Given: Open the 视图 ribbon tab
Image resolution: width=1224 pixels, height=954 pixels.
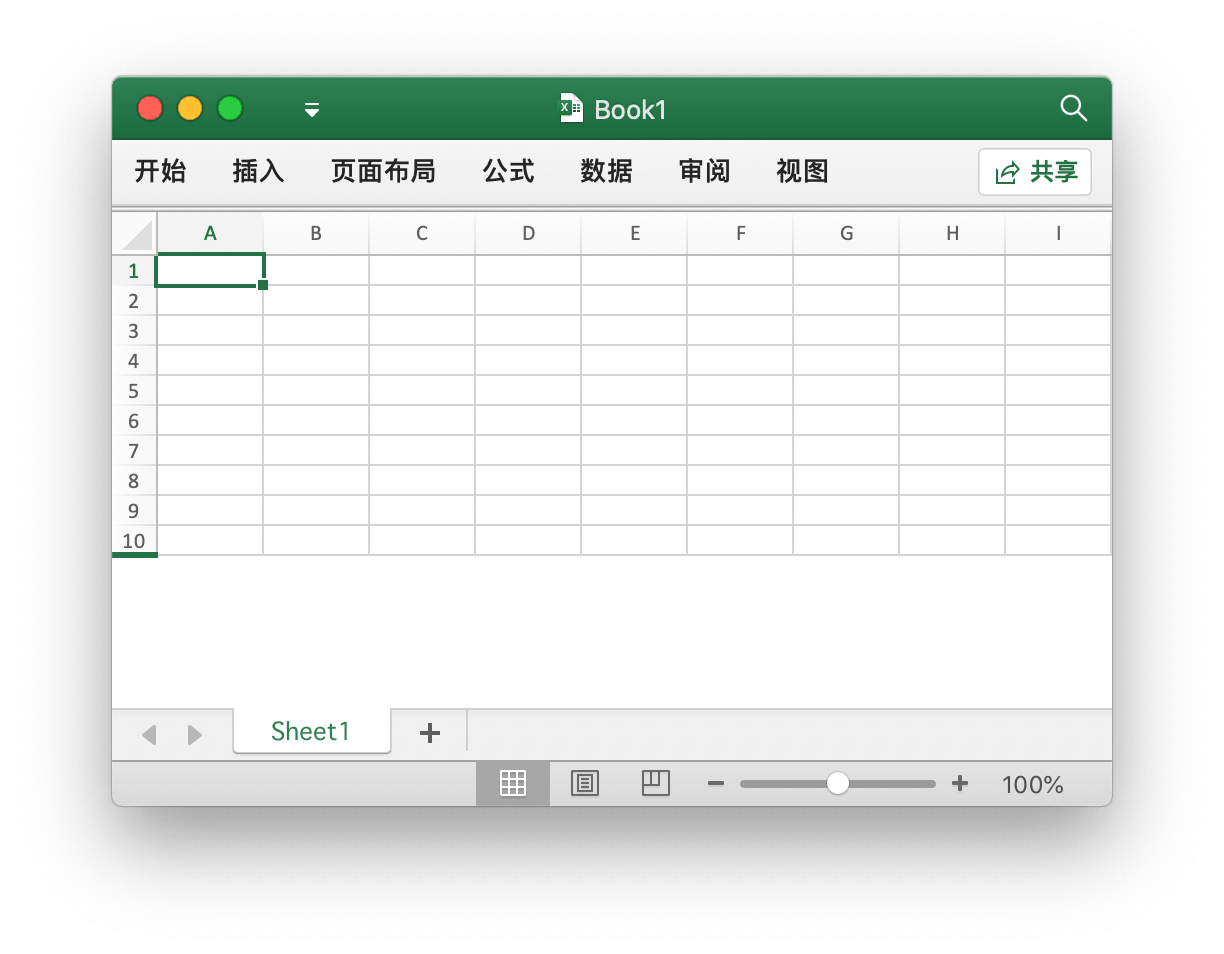Looking at the screenshot, I should point(802,171).
